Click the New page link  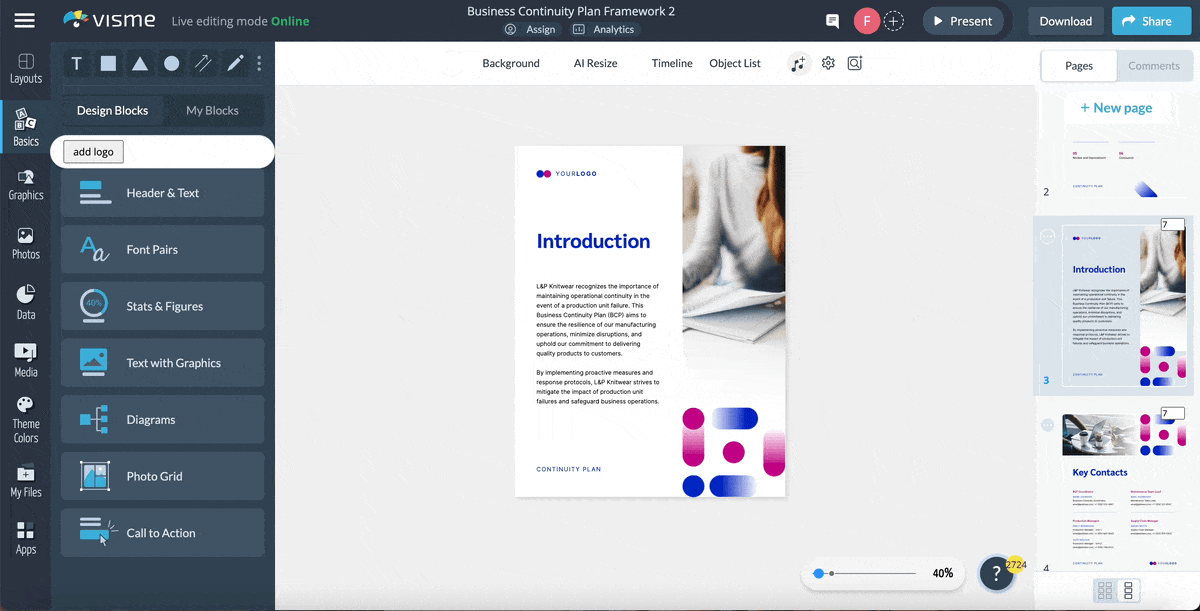pos(1115,107)
